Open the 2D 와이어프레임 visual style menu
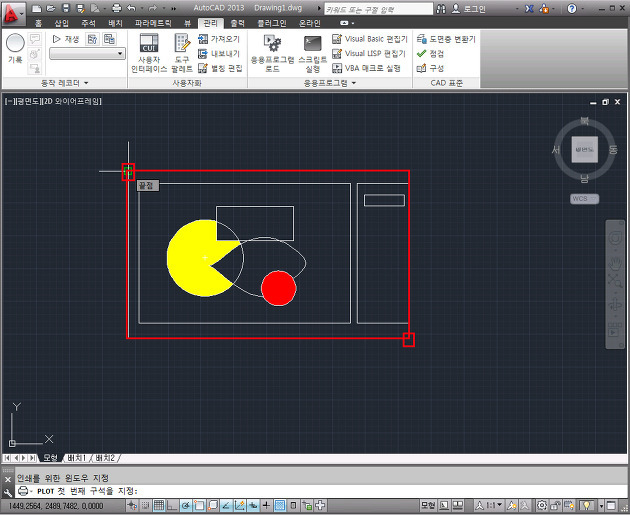The height and width of the screenshot is (515, 630). 72,101
